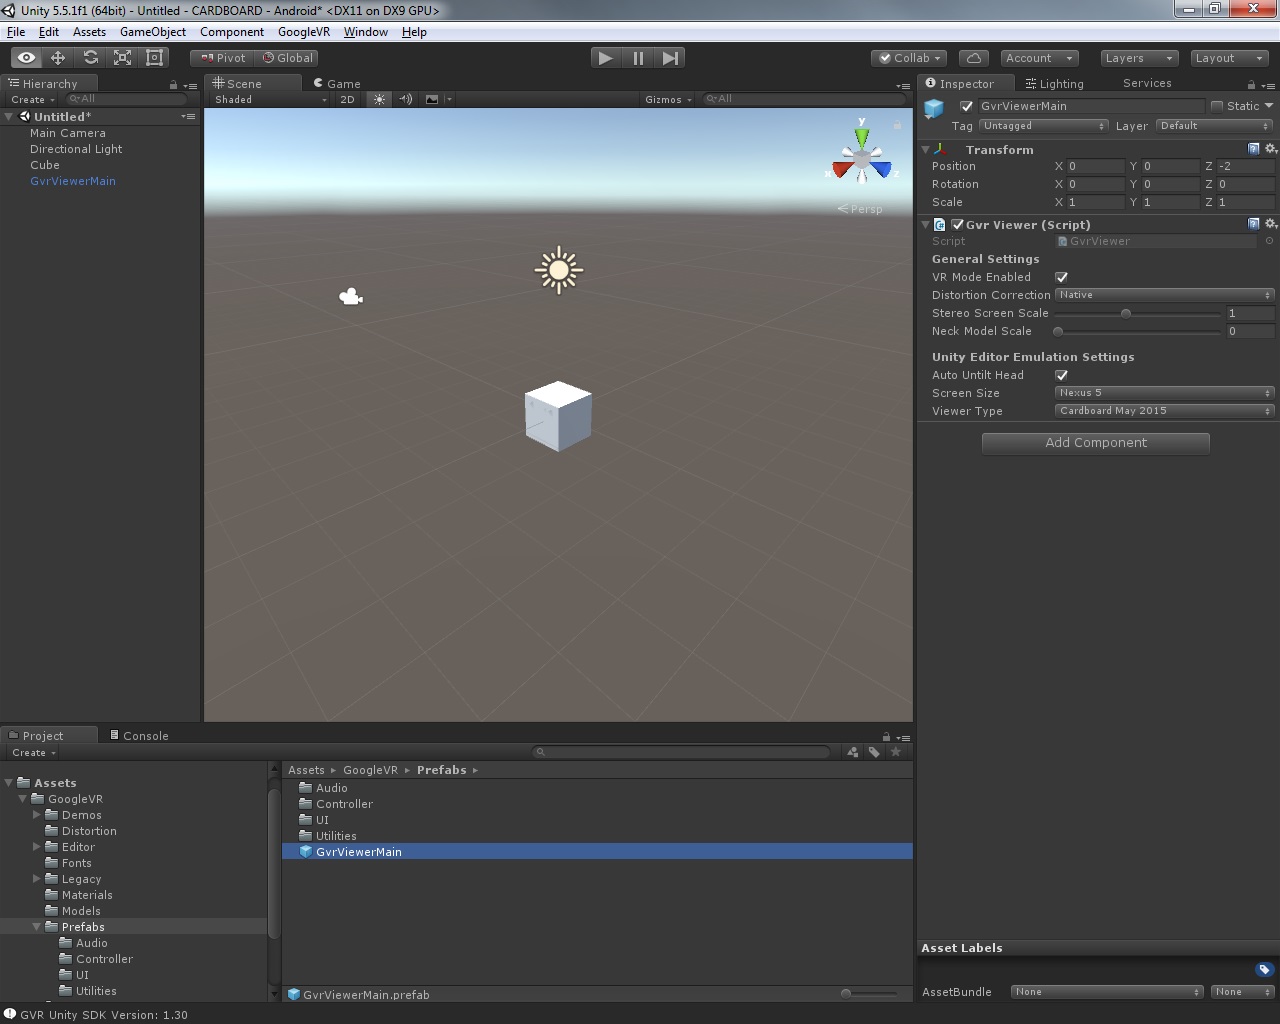
Task: Uncheck VR Mode Enabled checkbox
Action: 1061,277
